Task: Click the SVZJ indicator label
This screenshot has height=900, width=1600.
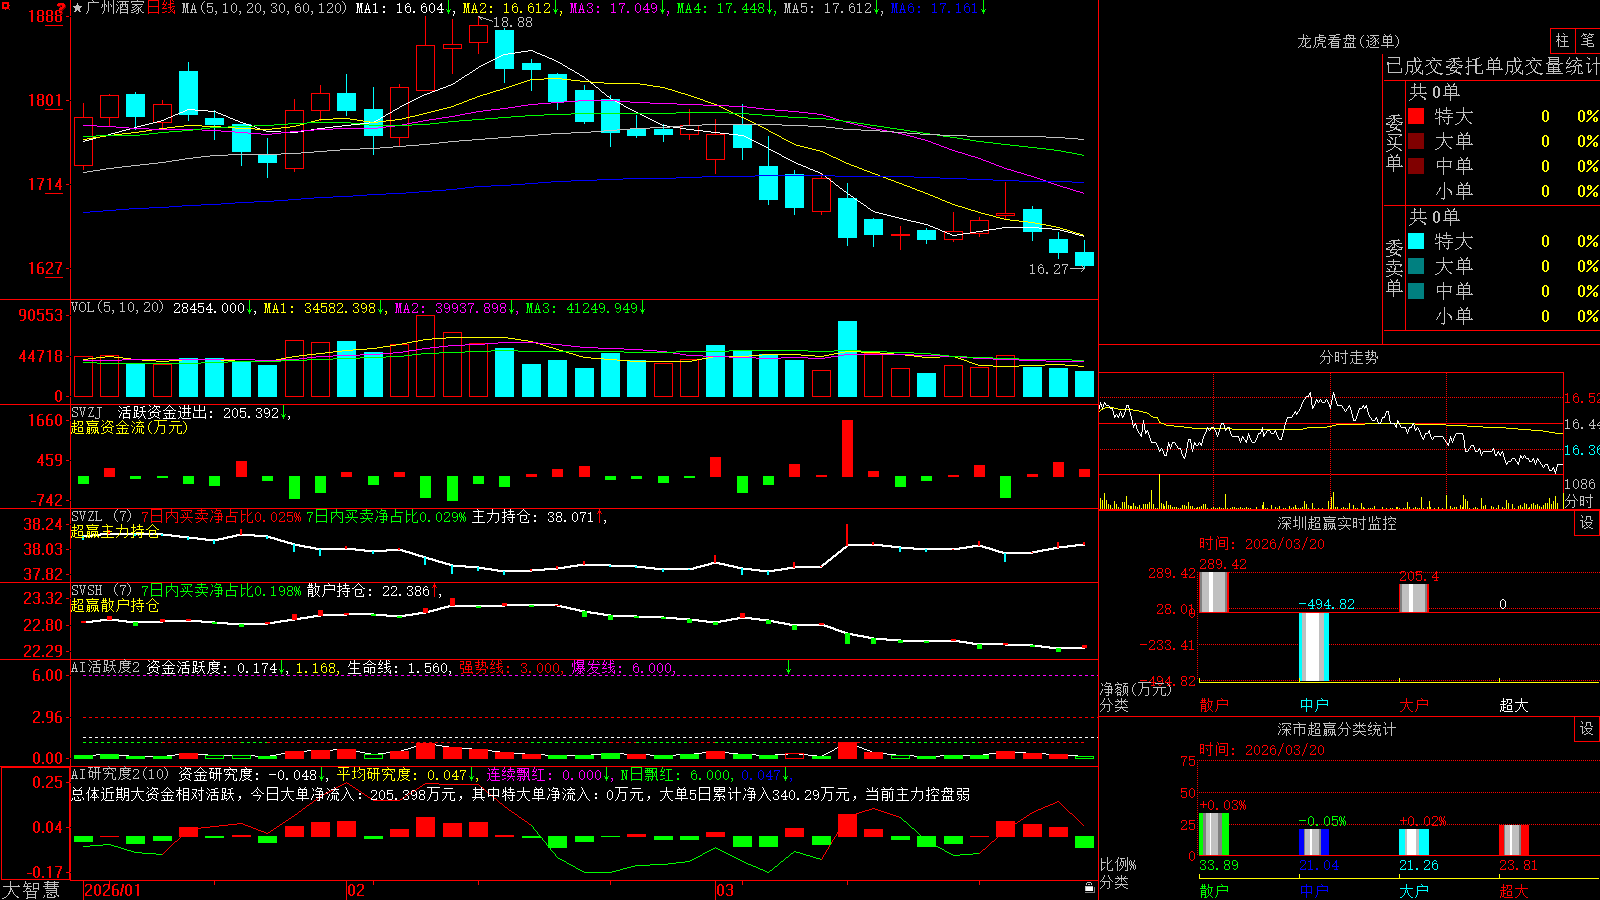Action: pyautogui.click(x=87, y=412)
